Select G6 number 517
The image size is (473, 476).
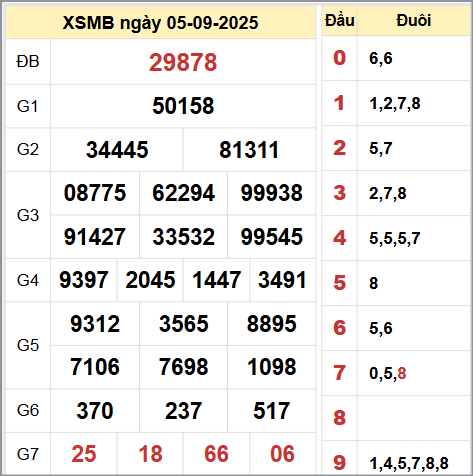click(272, 411)
